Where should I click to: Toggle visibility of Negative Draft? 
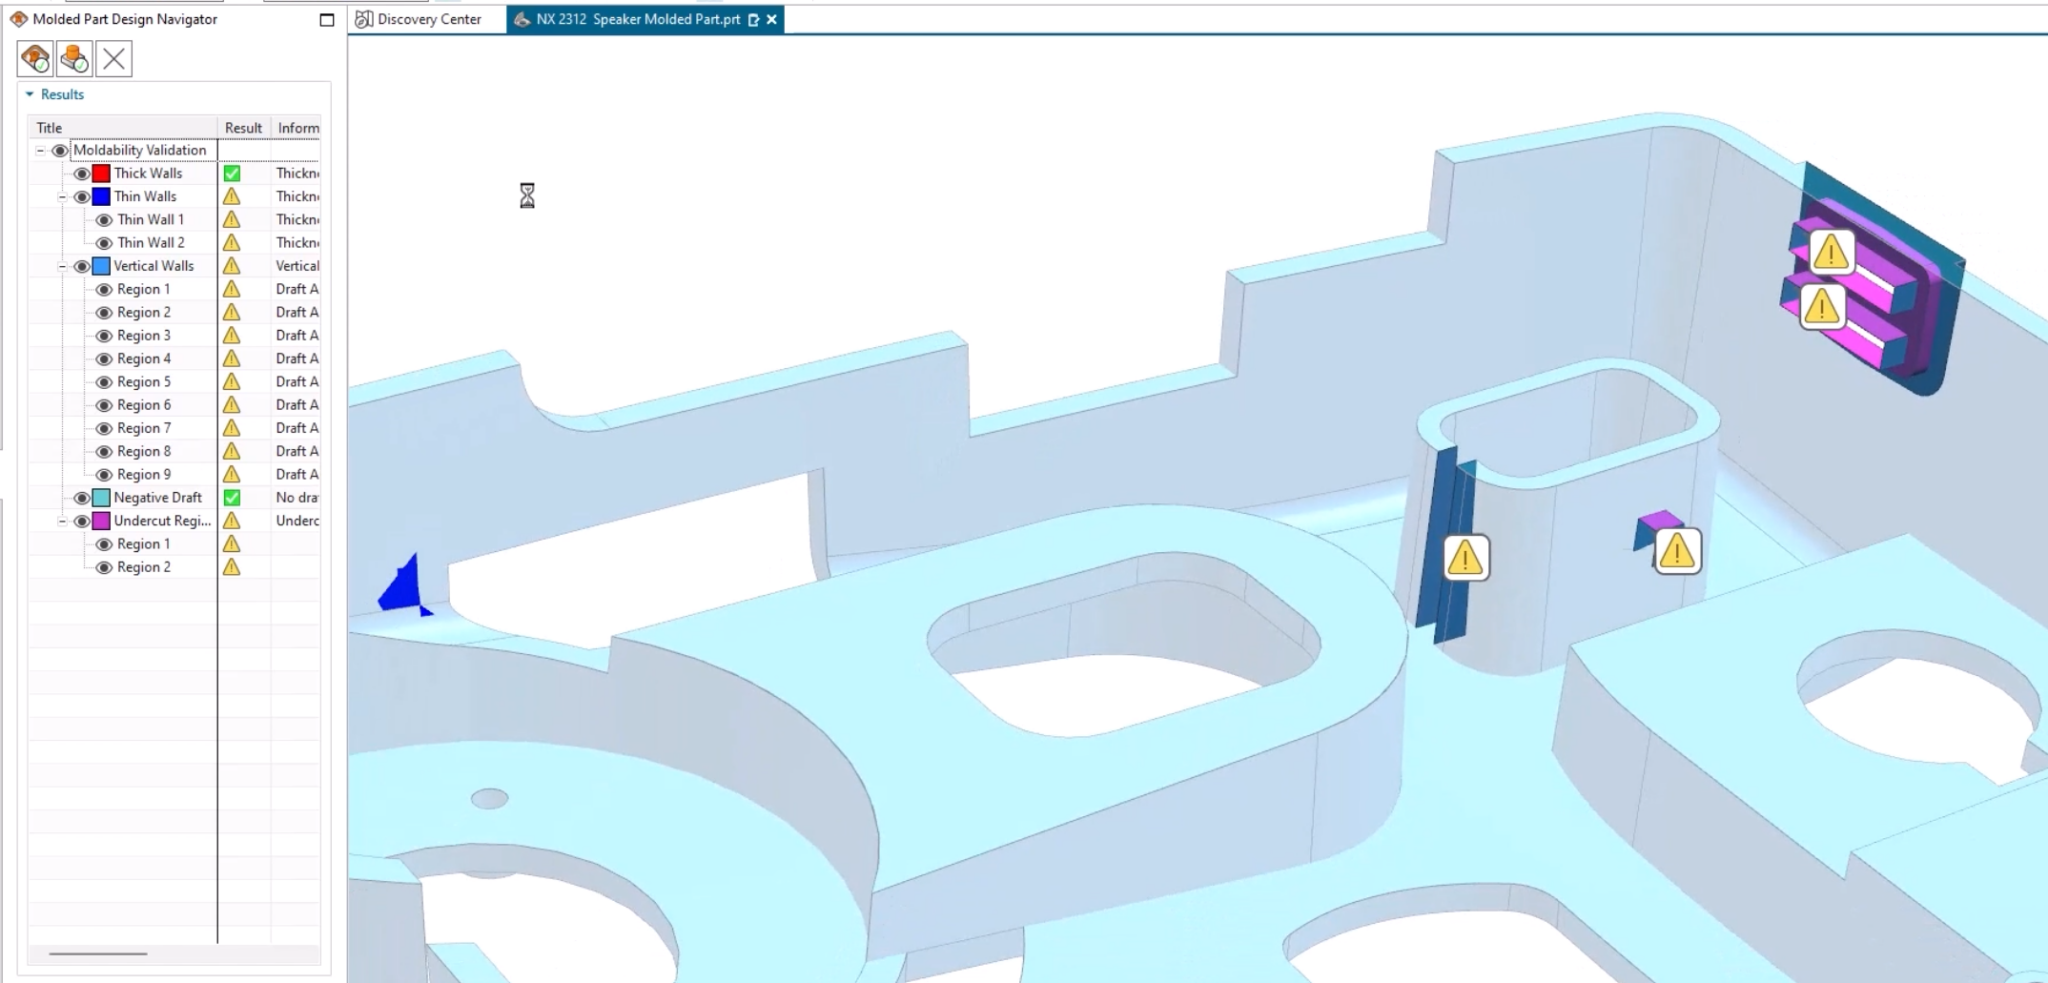click(82, 498)
